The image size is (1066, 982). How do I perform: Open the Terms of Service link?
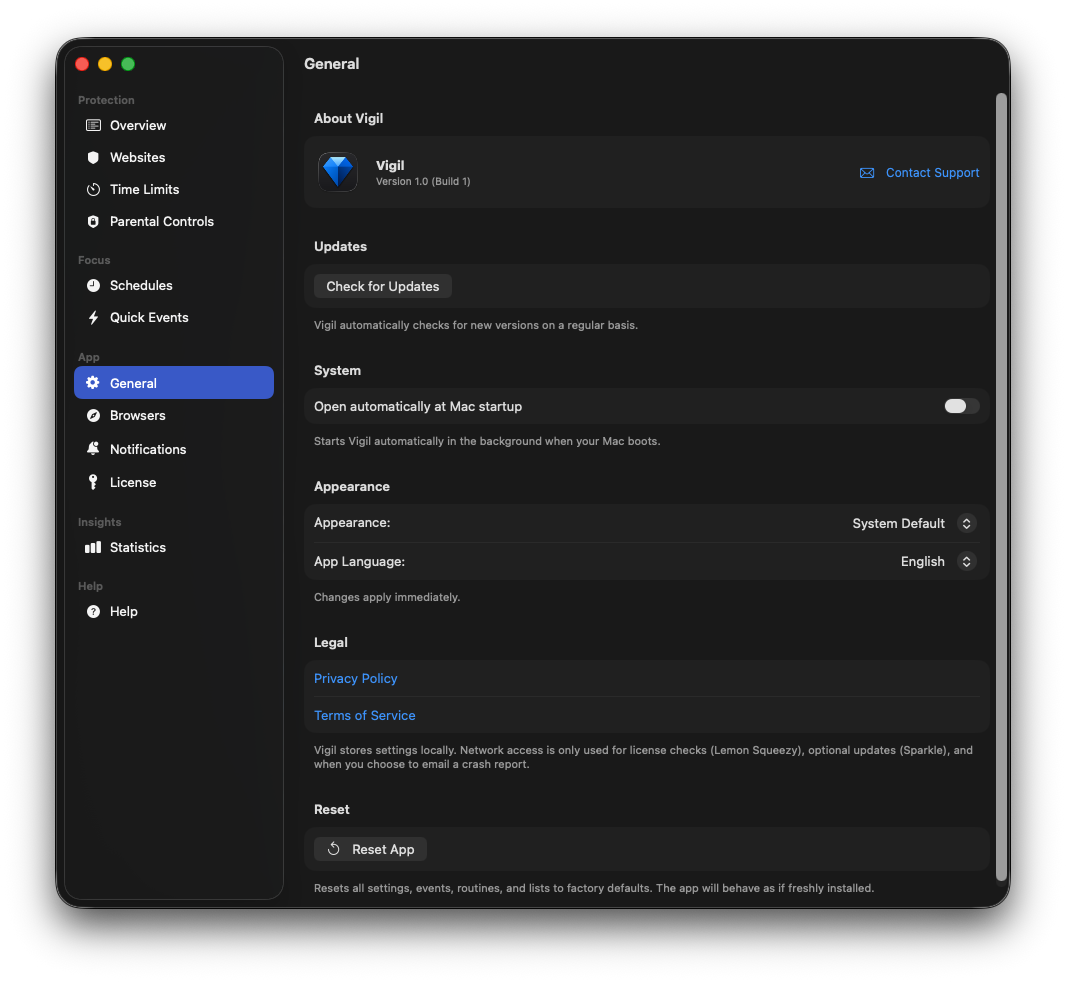point(364,715)
